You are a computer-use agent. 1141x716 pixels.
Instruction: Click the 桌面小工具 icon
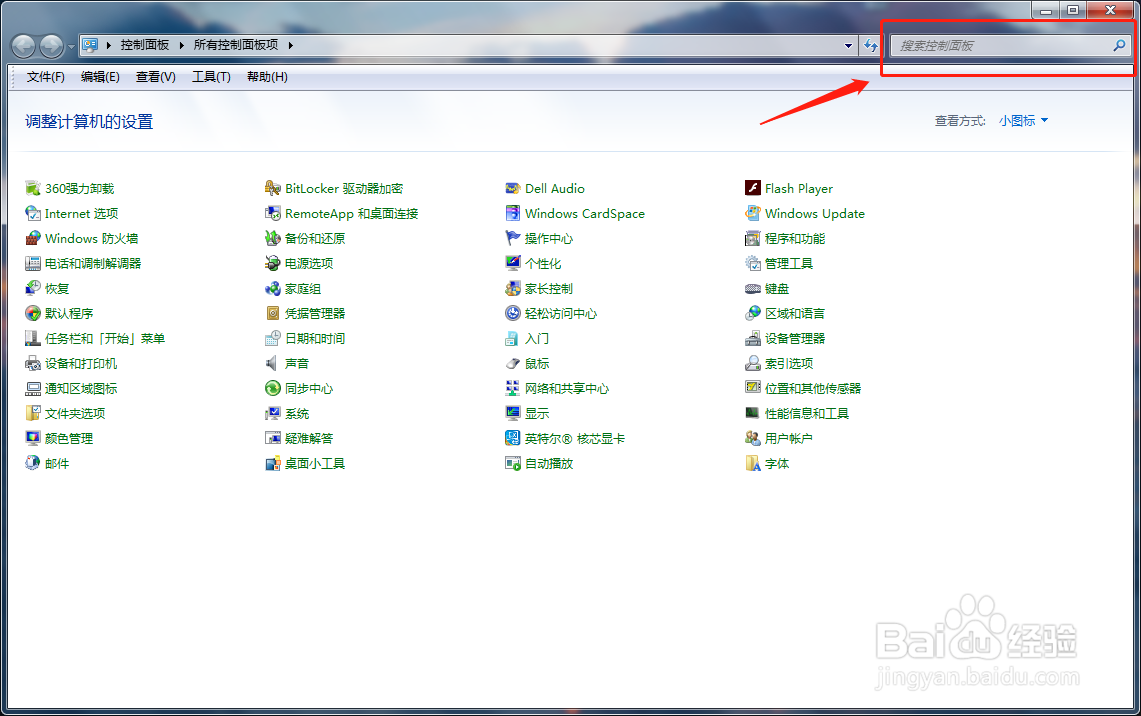click(x=273, y=464)
